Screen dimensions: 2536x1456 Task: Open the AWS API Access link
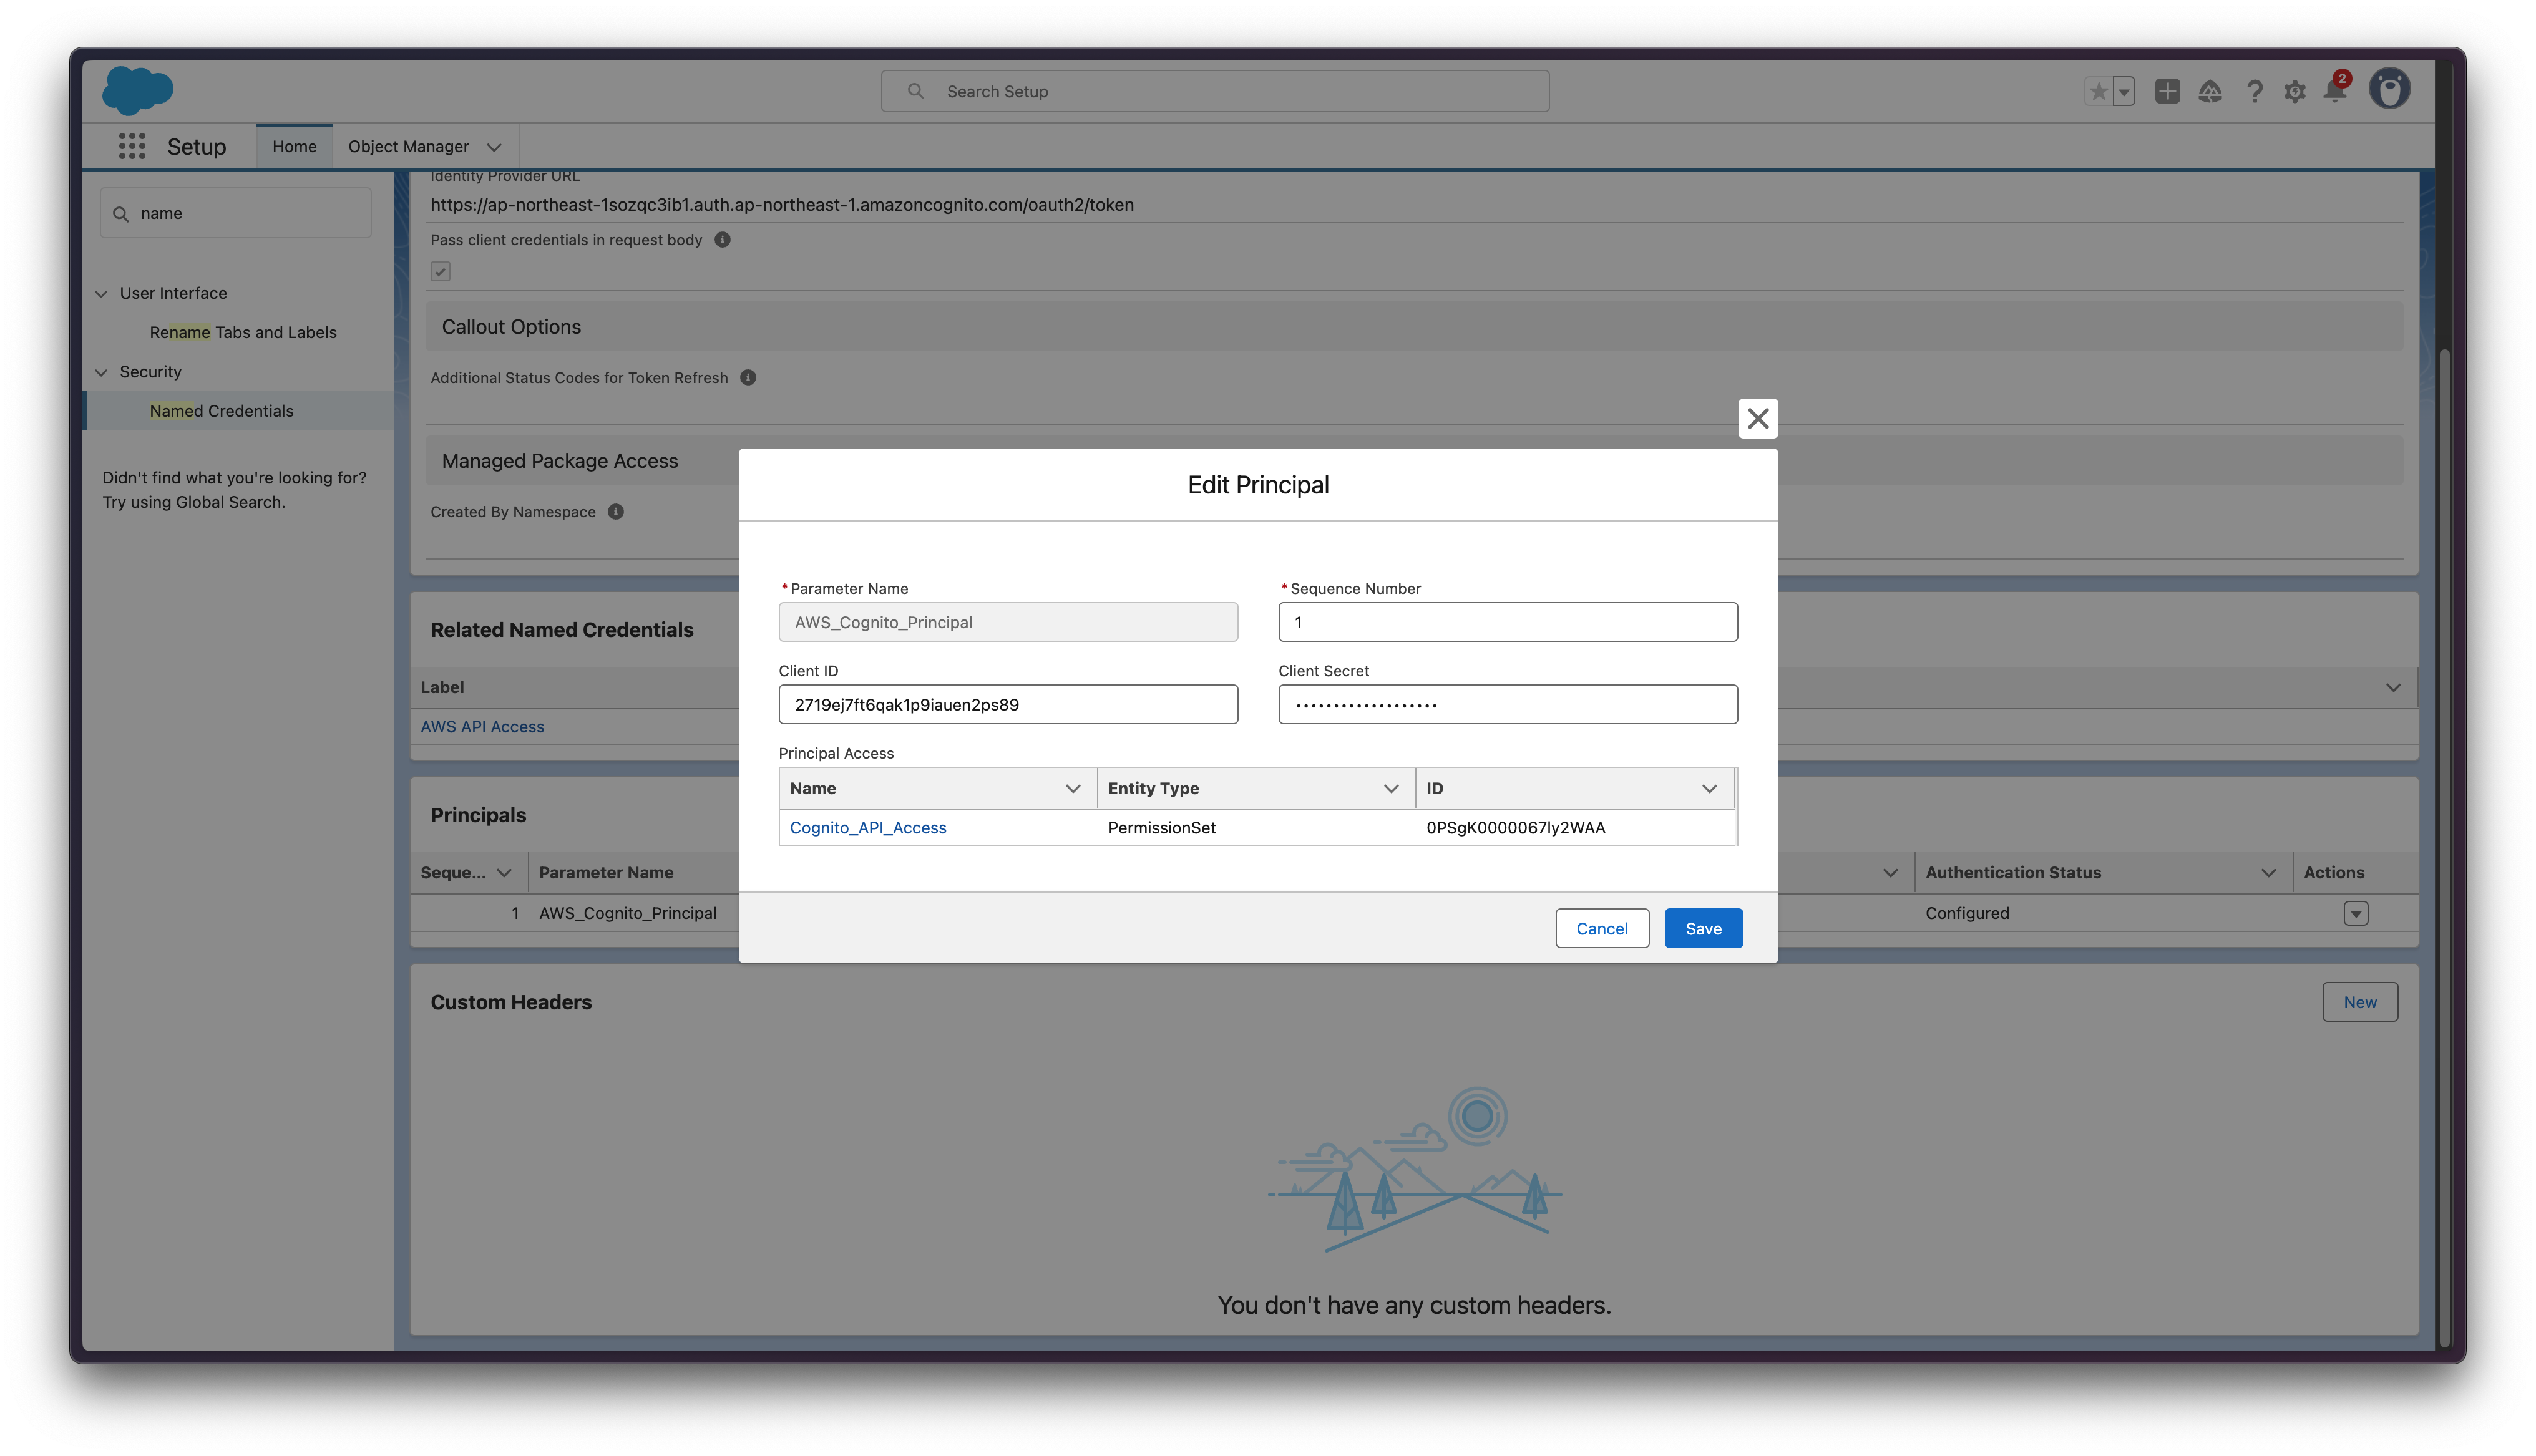(x=482, y=726)
